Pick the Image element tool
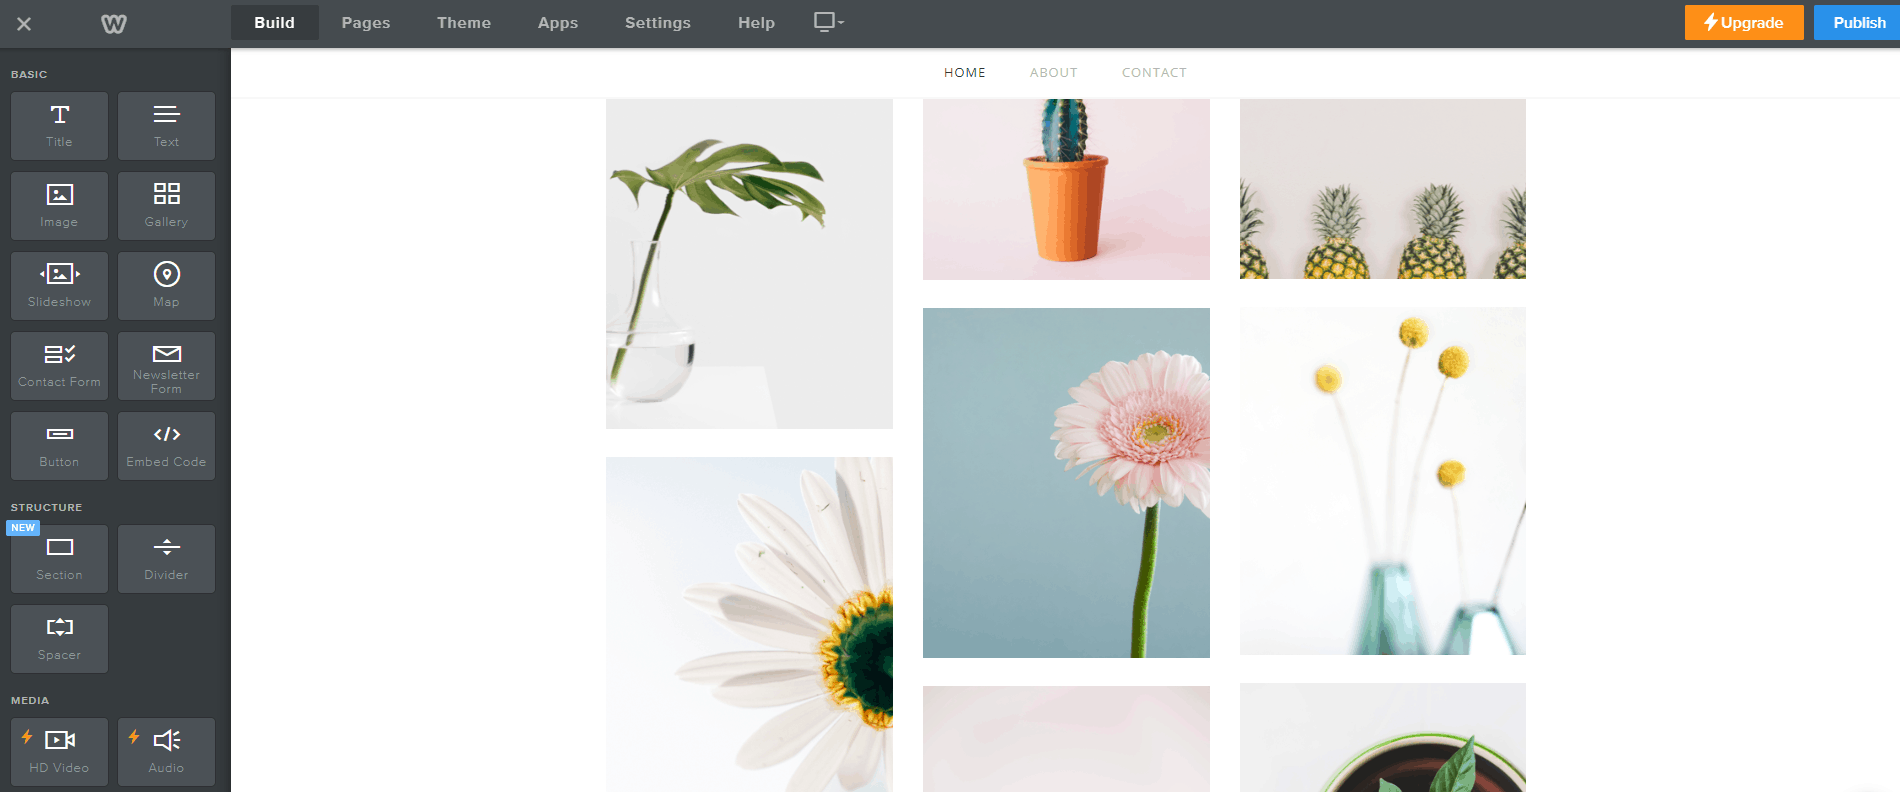 [59, 206]
